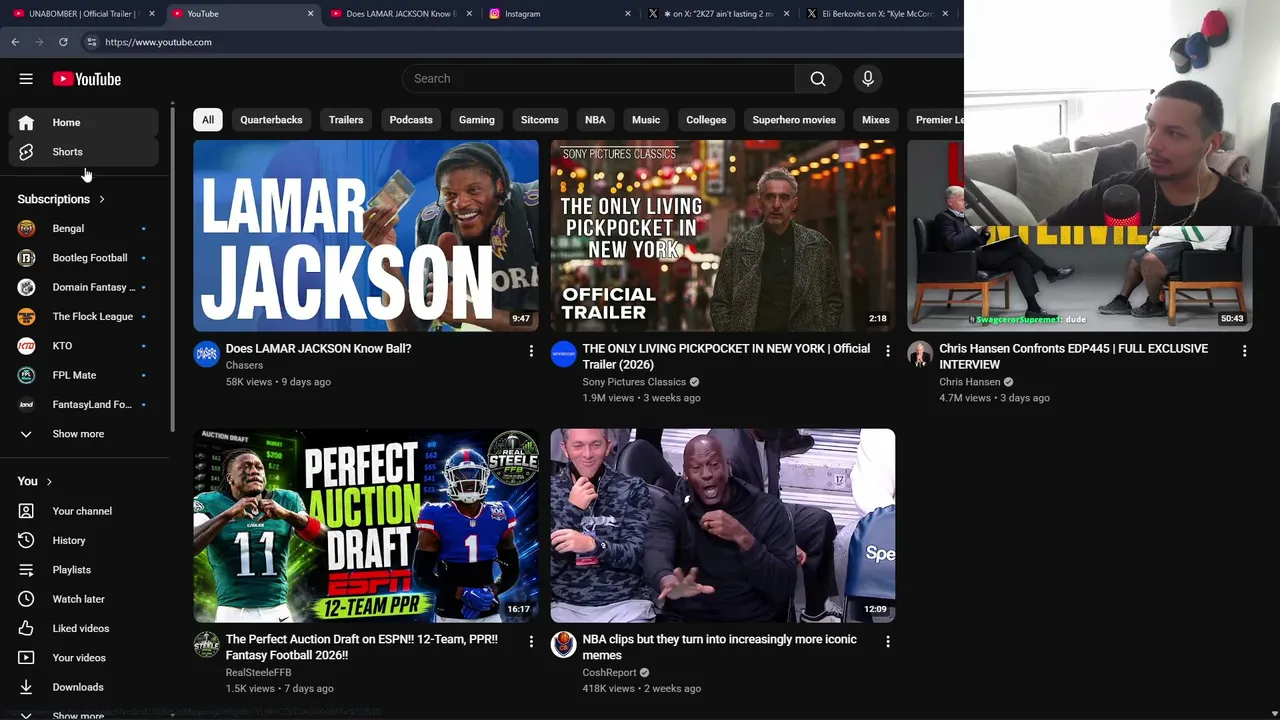The image size is (1280, 720).
Task: Open Bootleg Football subscription in sidebar
Action: pos(84,258)
